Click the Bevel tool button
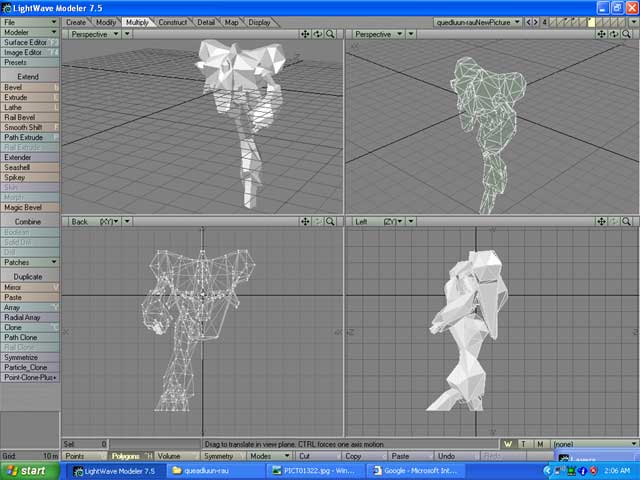This screenshot has width=640, height=480. point(30,87)
